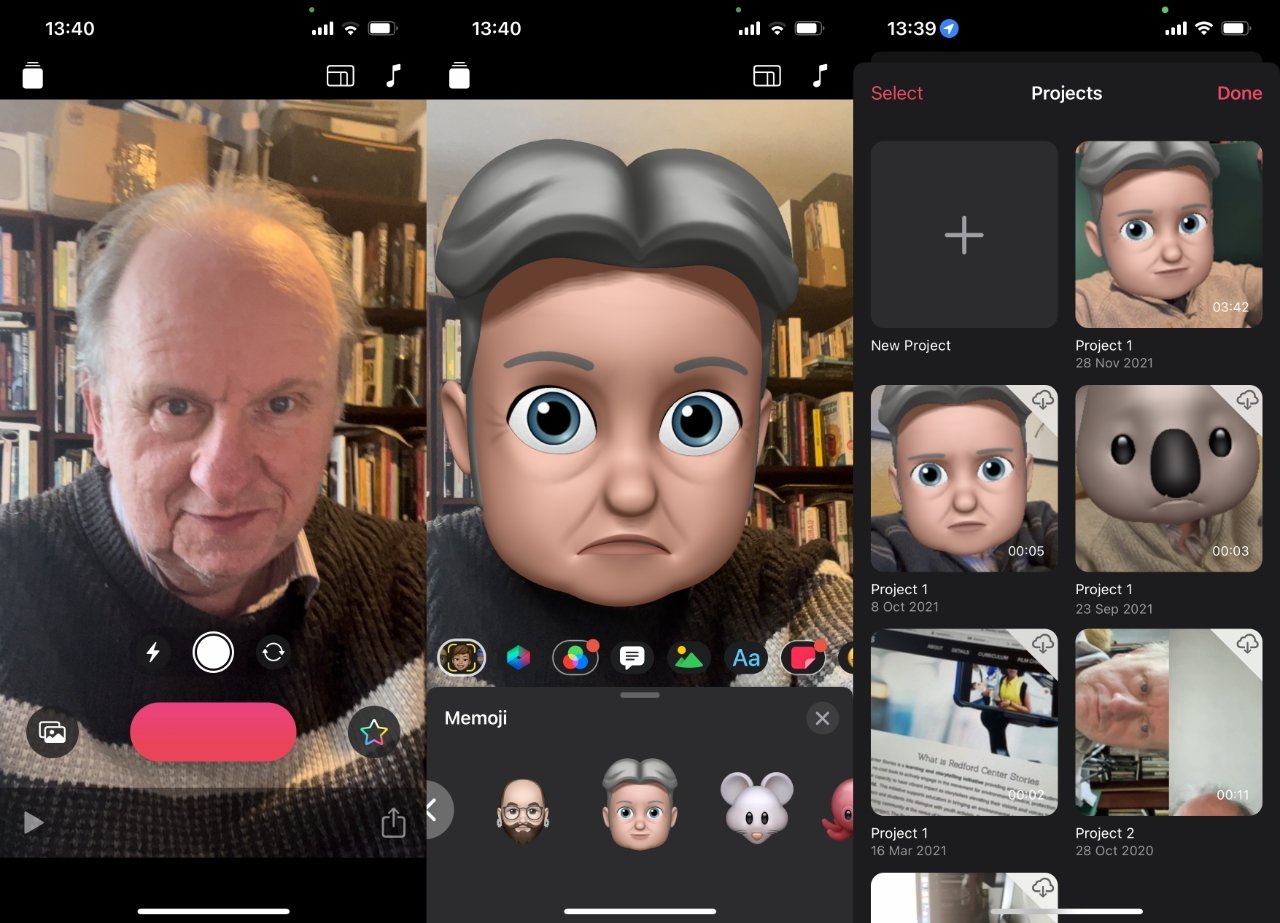
Task: Tap the "28 Nov 2021" date label
Action: pyautogui.click(x=1114, y=363)
